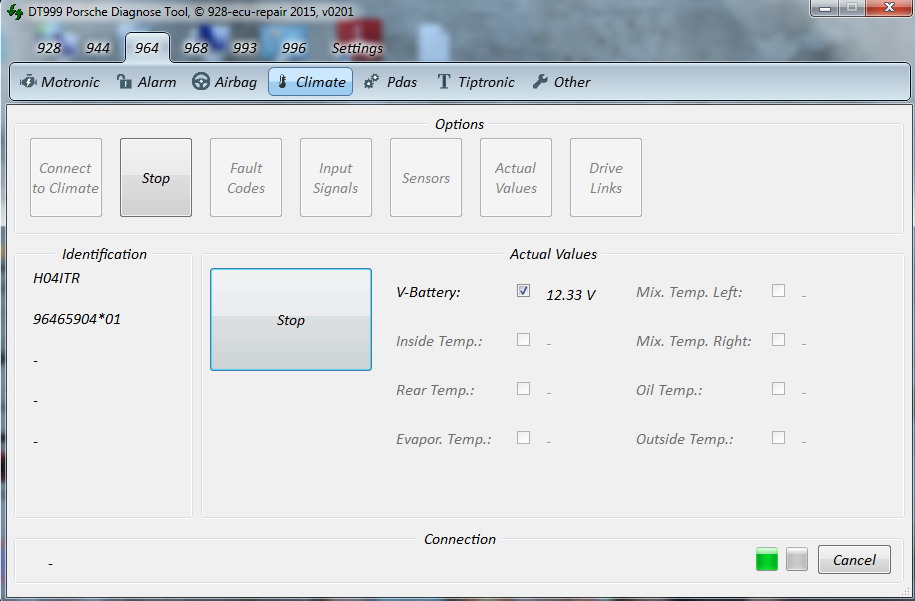Click the green connection status indicator
This screenshot has height=601, width=915.
766,560
